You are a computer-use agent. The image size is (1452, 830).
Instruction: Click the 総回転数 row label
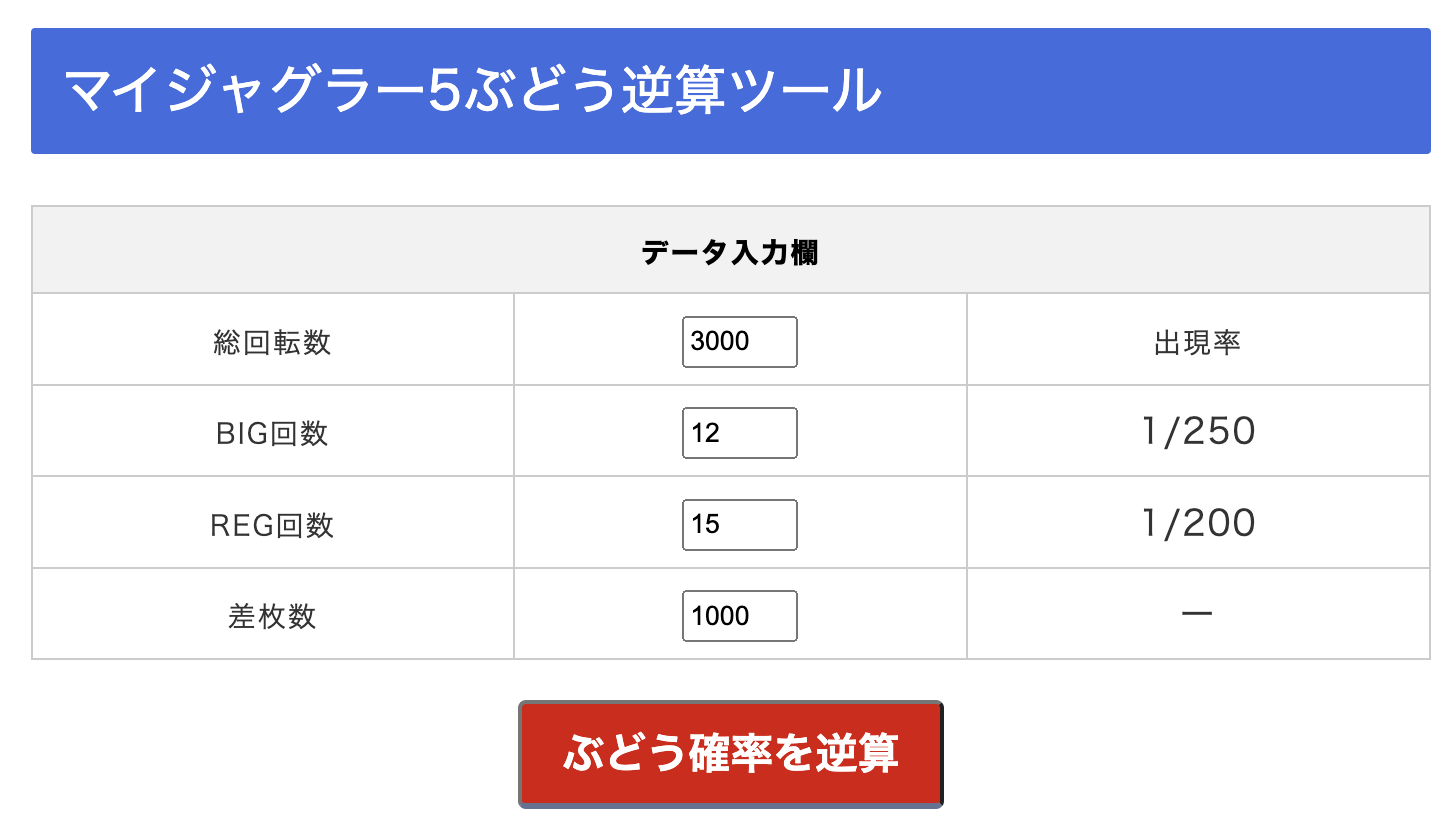tap(272, 339)
